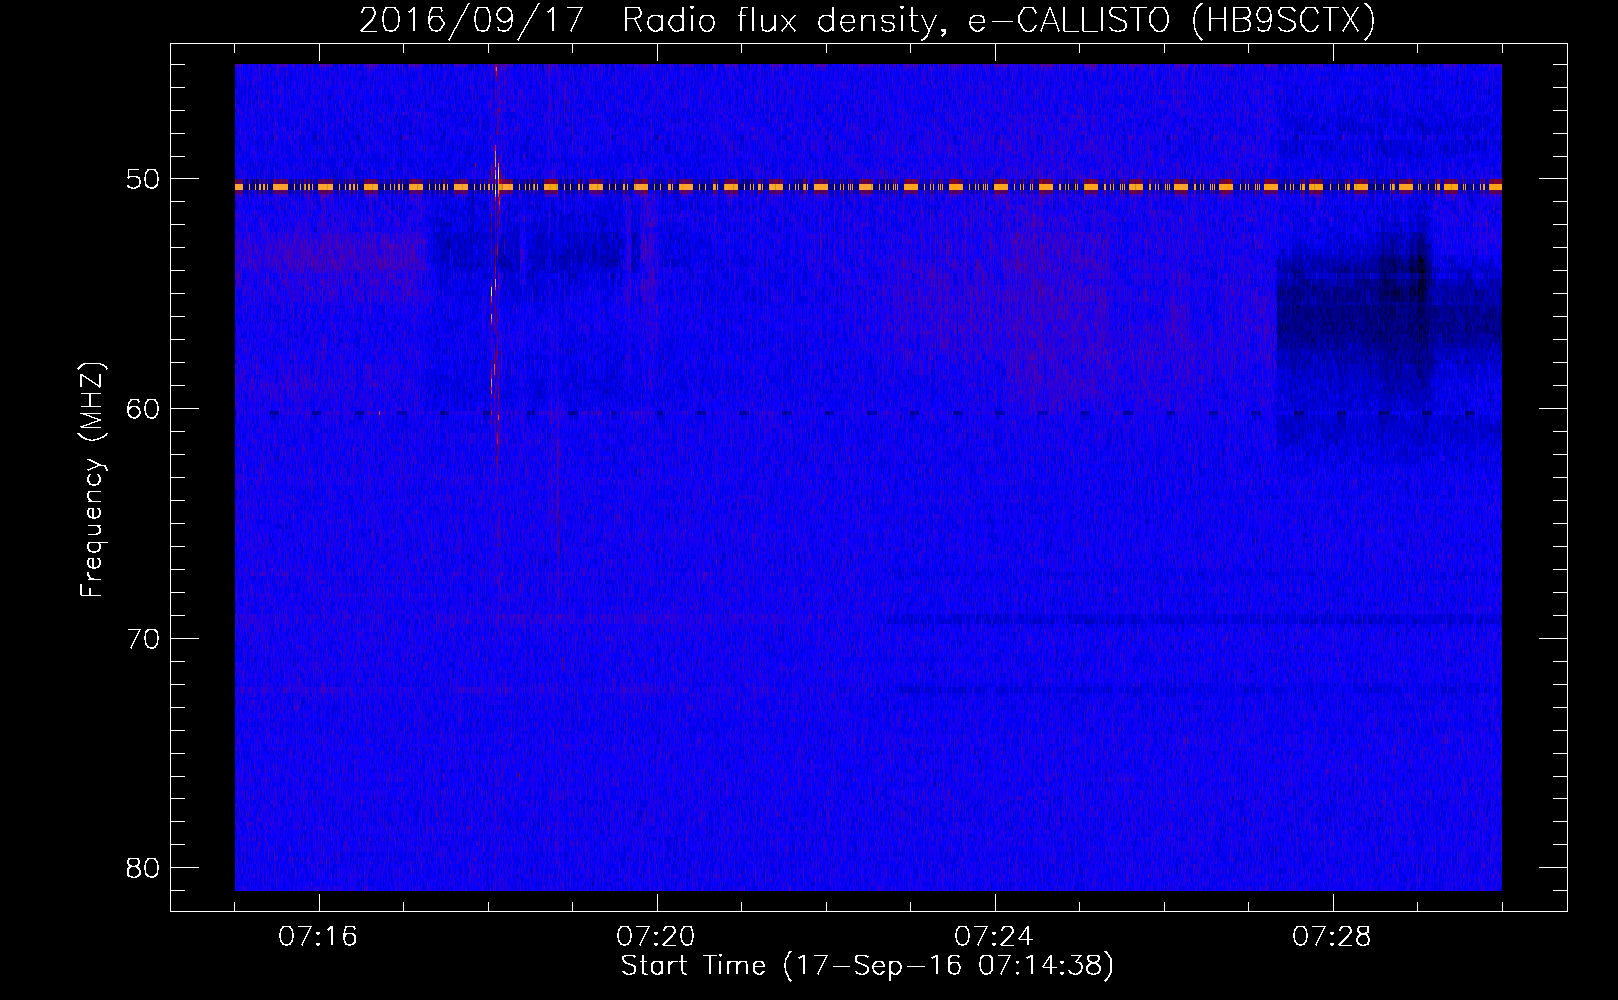1618x1000 pixels.
Task: Click the 80 frequency tick label
Action: click(x=142, y=867)
